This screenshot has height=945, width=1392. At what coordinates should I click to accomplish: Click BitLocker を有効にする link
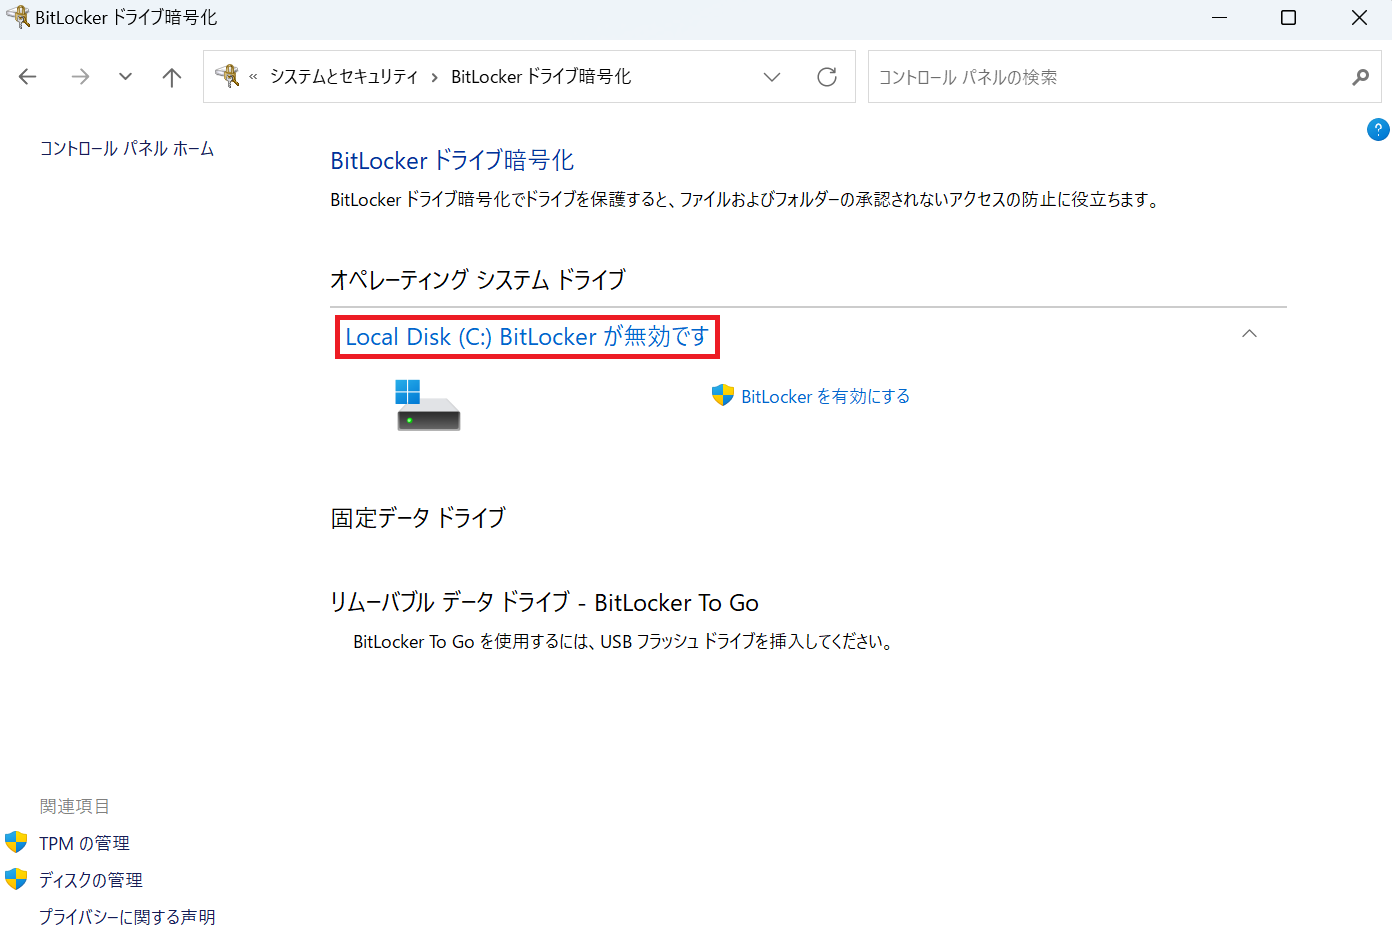coord(825,397)
